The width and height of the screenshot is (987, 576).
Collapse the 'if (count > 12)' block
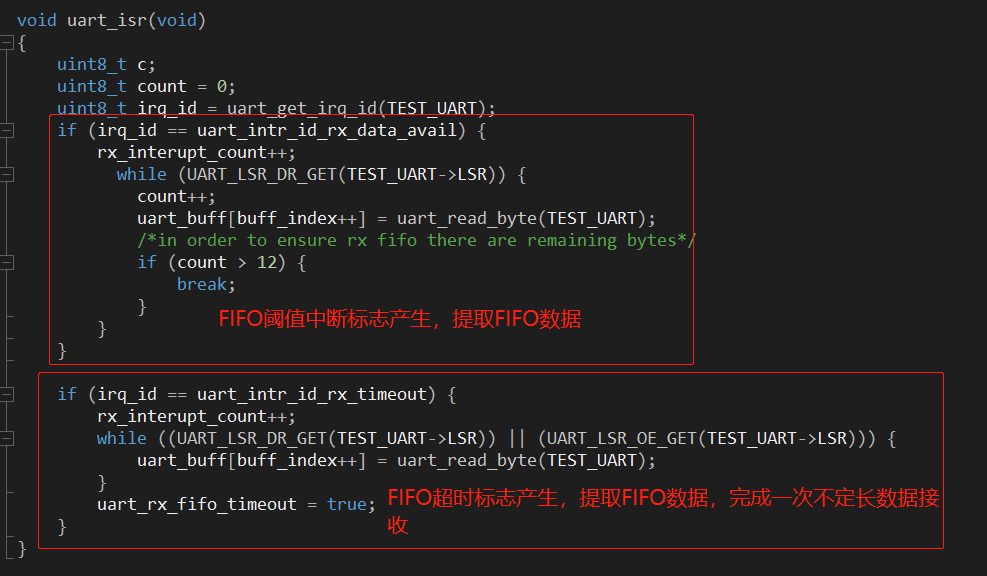click(x=7, y=263)
